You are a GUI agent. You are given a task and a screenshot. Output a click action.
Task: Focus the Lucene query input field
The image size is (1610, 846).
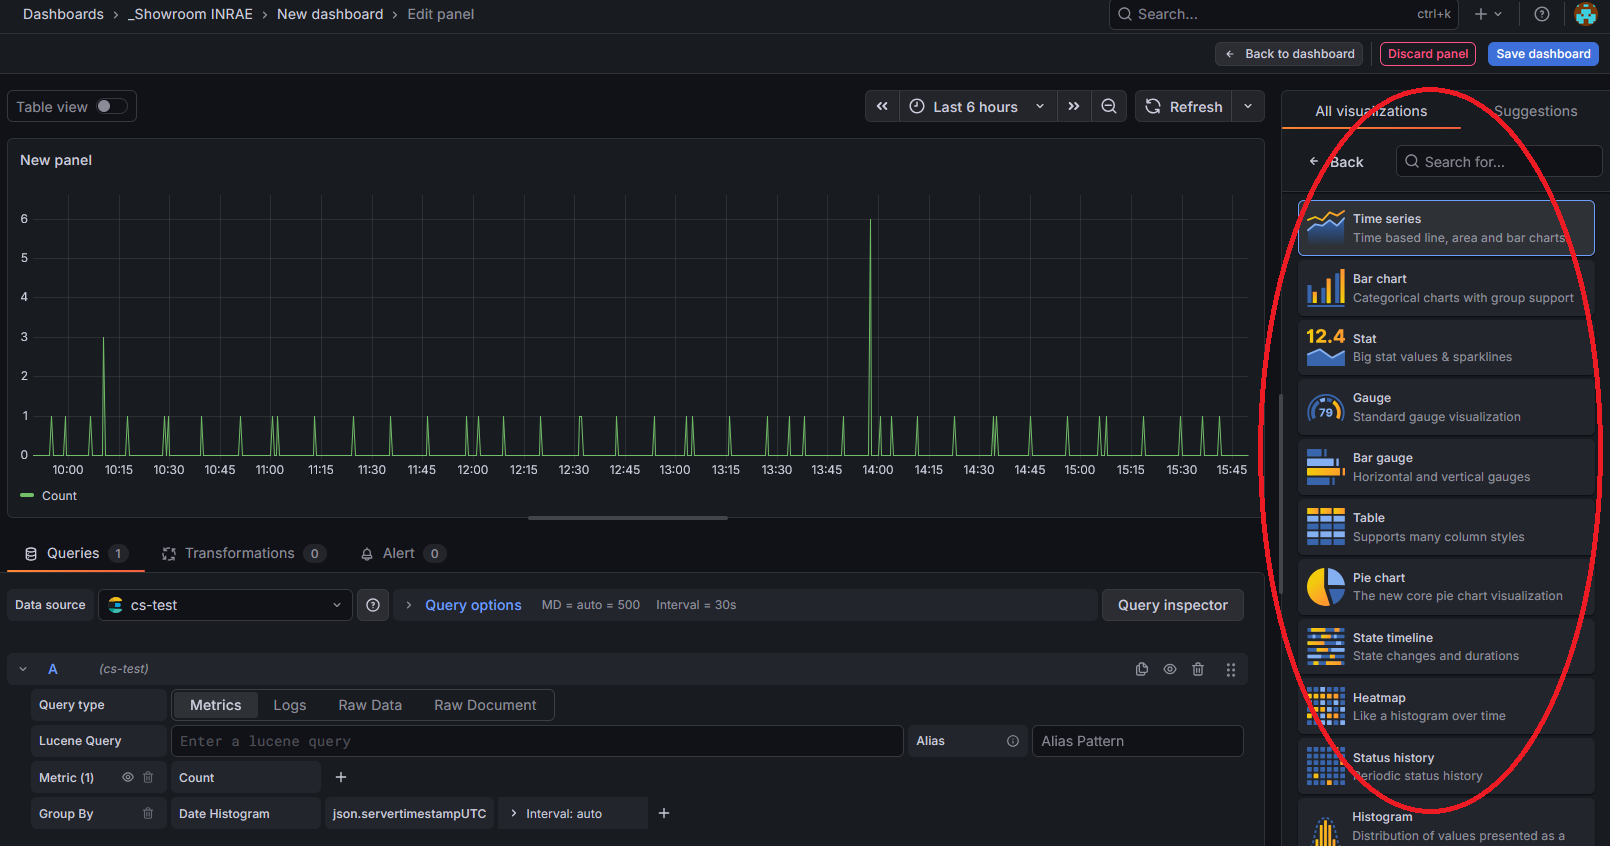(x=537, y=741)
